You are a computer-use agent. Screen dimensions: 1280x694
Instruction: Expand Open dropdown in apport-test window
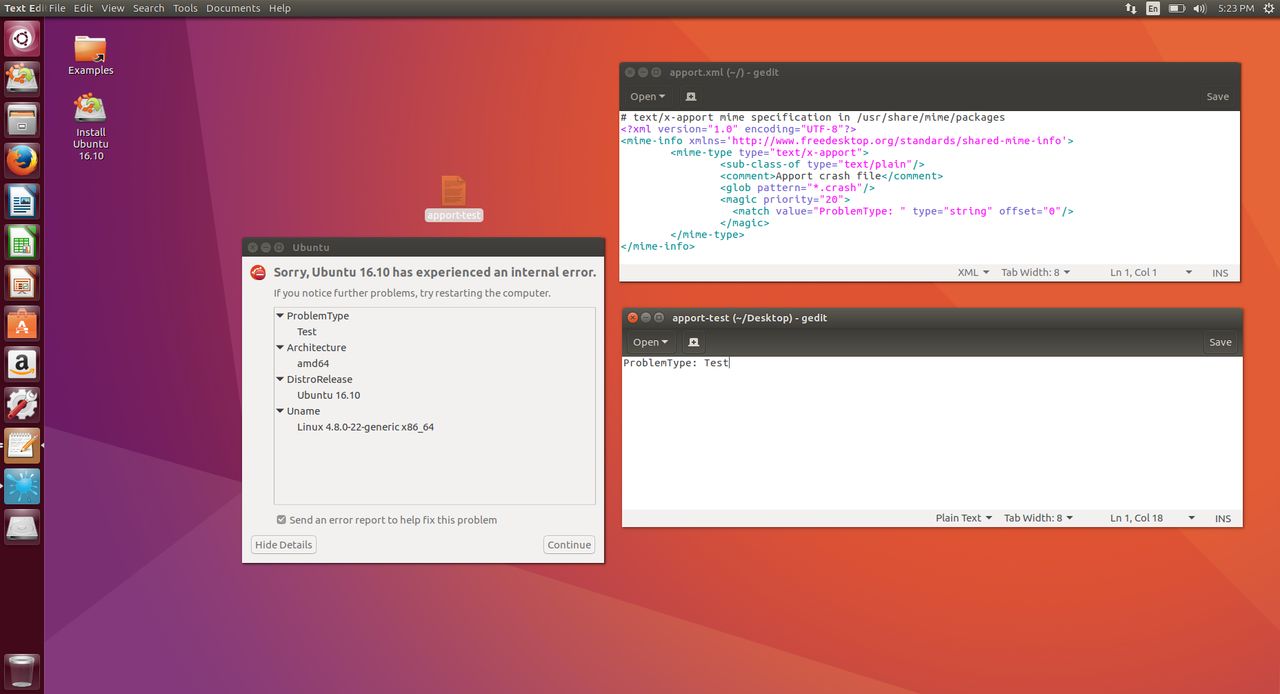(x=650, y=342)
